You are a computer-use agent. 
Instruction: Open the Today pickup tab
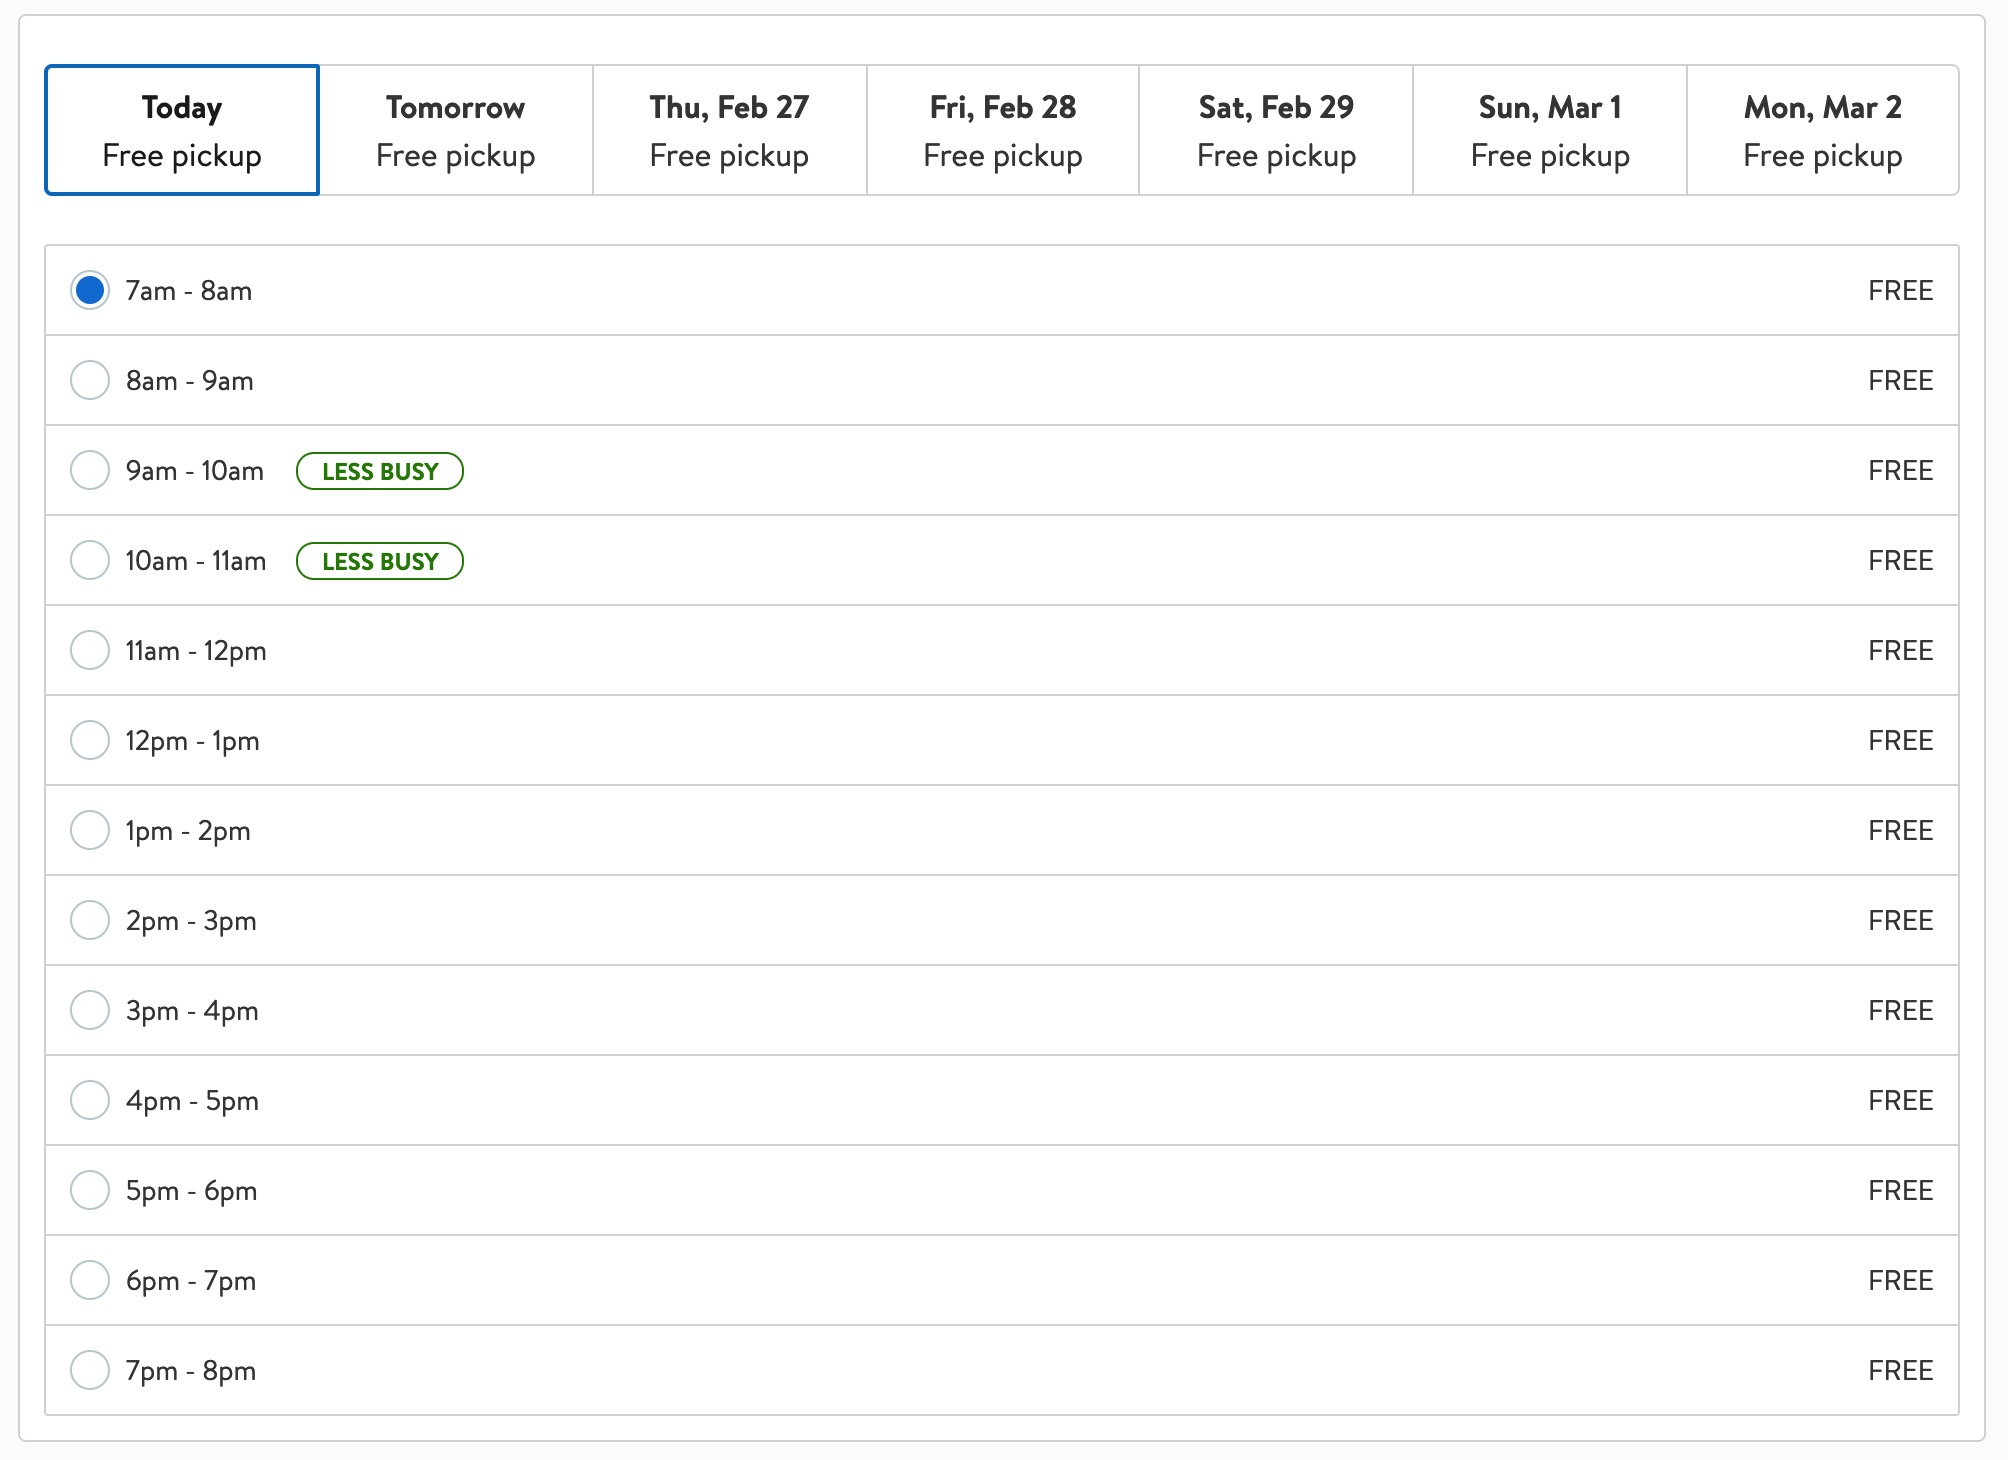(182, 130)
